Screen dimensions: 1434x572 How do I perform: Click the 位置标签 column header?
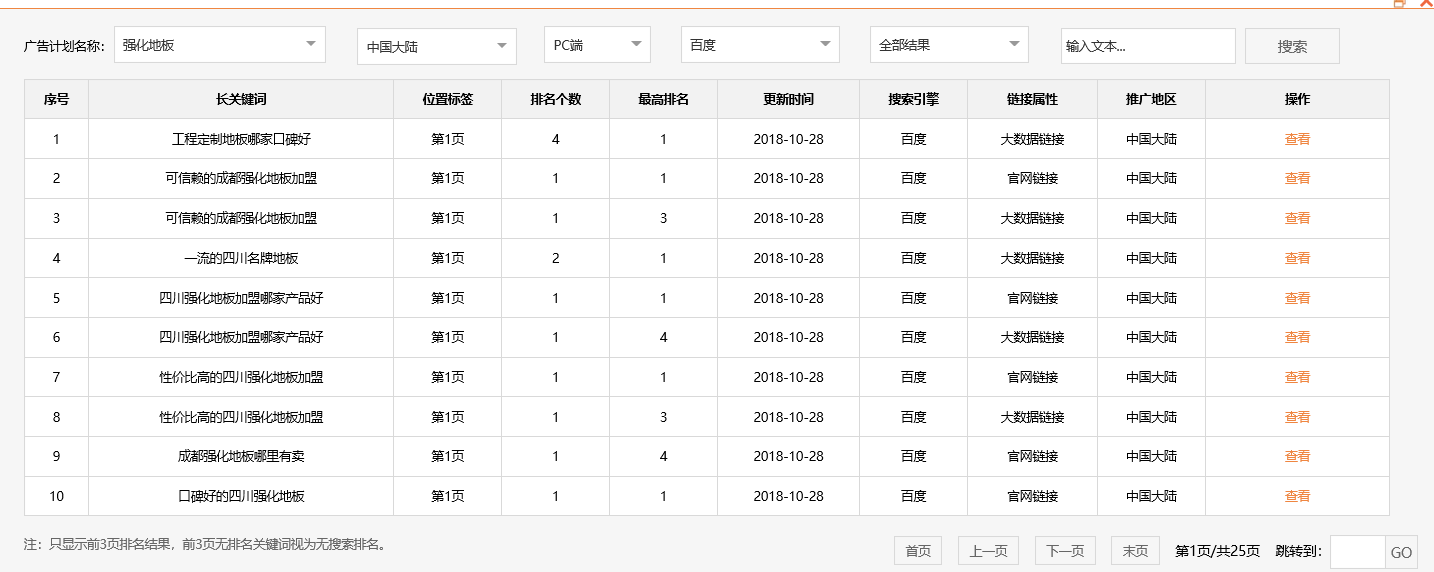pyautogui.click(x=447, y=99)
